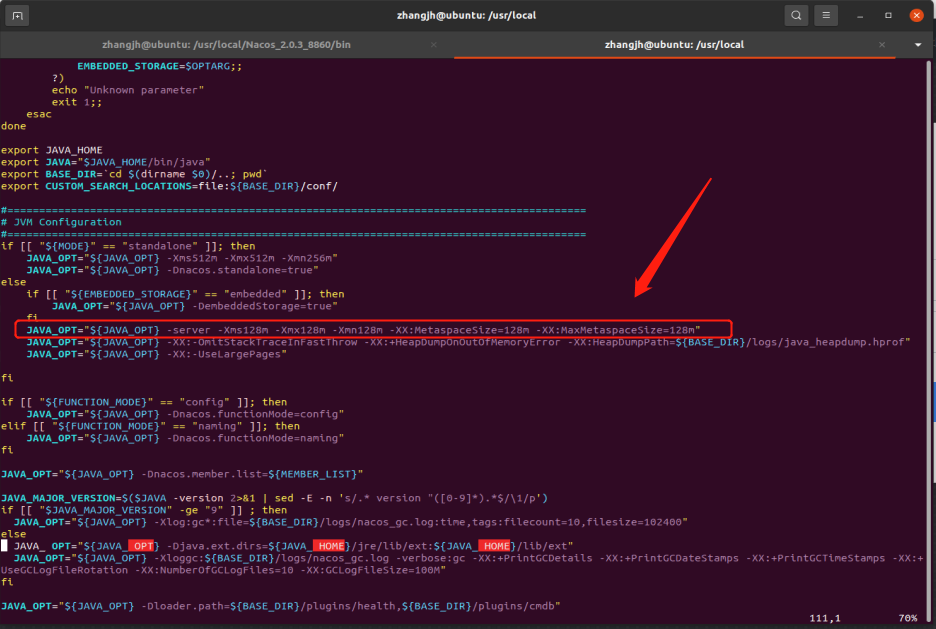
Task: Click the '-server -Xms128m -Xmx128m' options line
Action: coord(363,330)
